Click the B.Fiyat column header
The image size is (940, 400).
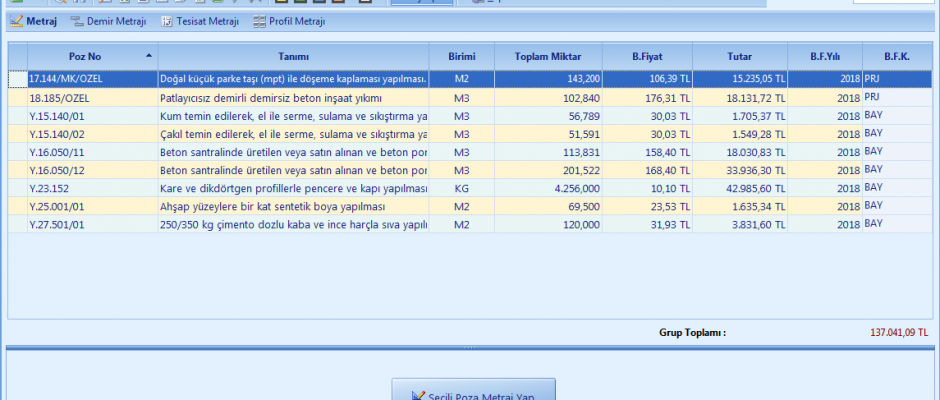(648, 56)
